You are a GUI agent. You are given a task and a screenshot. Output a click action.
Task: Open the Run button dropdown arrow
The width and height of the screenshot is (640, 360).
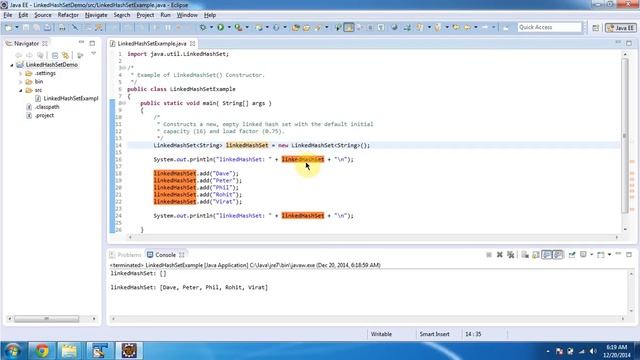click(229, 27)
